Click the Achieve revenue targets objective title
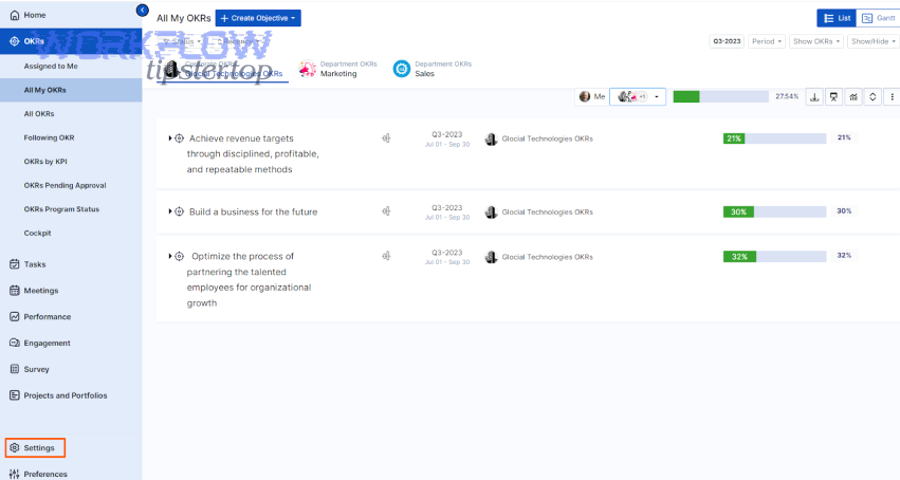Image resolution: width=900 pixels, height=480 pixels. 253,154
